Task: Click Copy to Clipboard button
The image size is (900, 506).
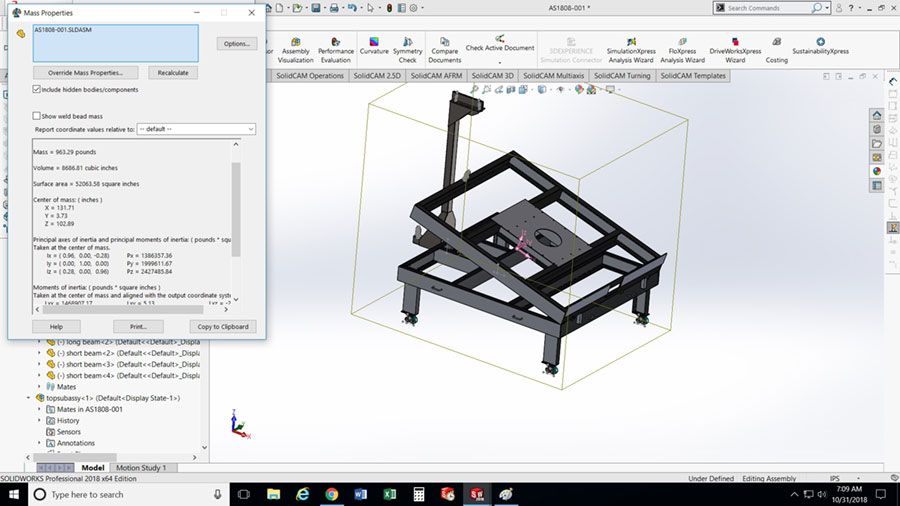Action: pos(223,326)
